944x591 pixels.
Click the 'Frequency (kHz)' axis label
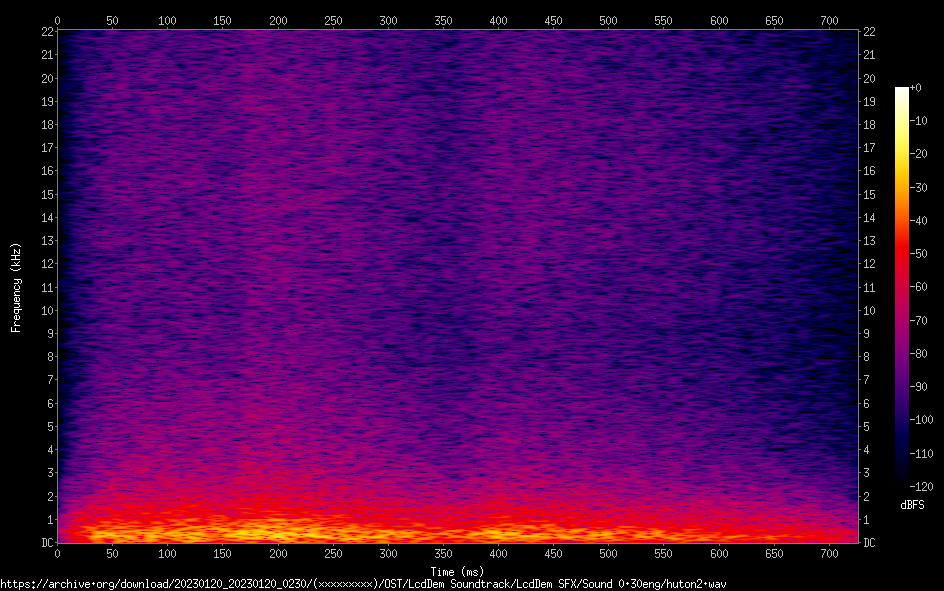16,287
